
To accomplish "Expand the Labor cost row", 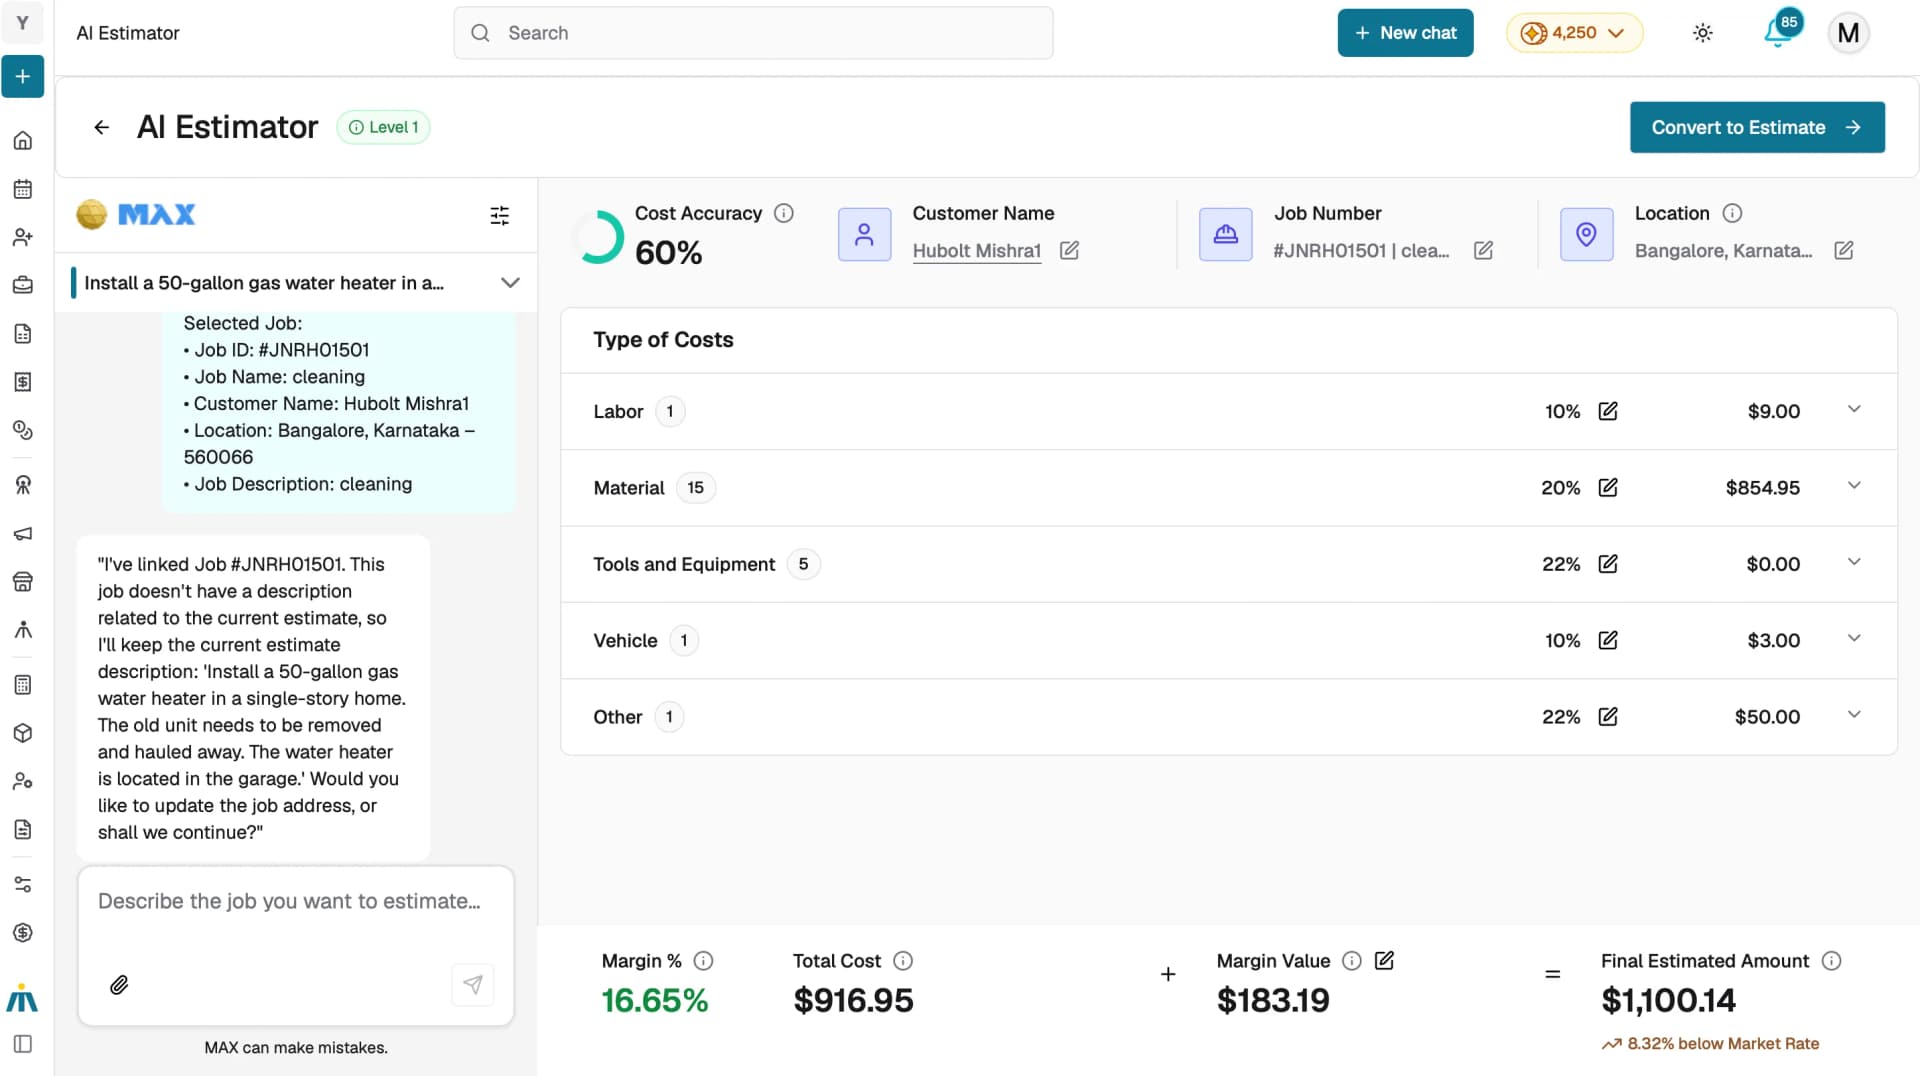I will coord(1228,411).
